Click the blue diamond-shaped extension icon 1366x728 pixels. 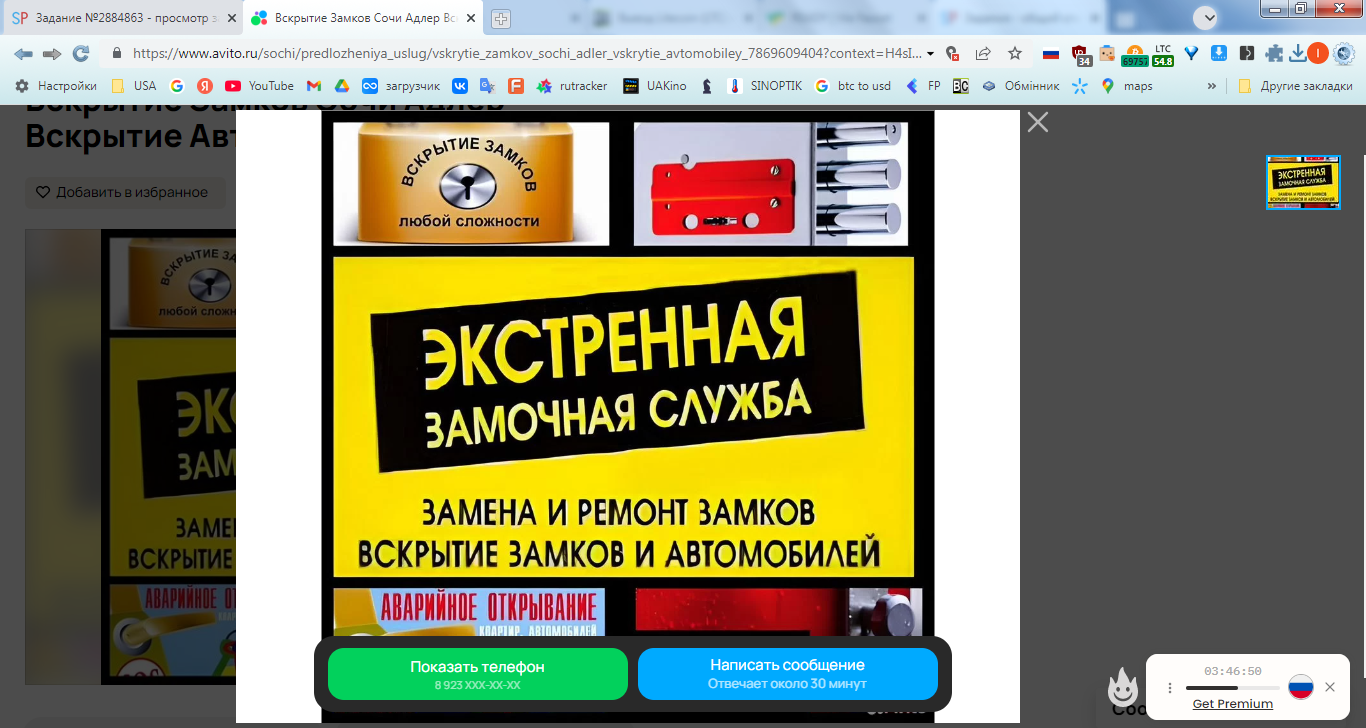(x=1191, y=53)
